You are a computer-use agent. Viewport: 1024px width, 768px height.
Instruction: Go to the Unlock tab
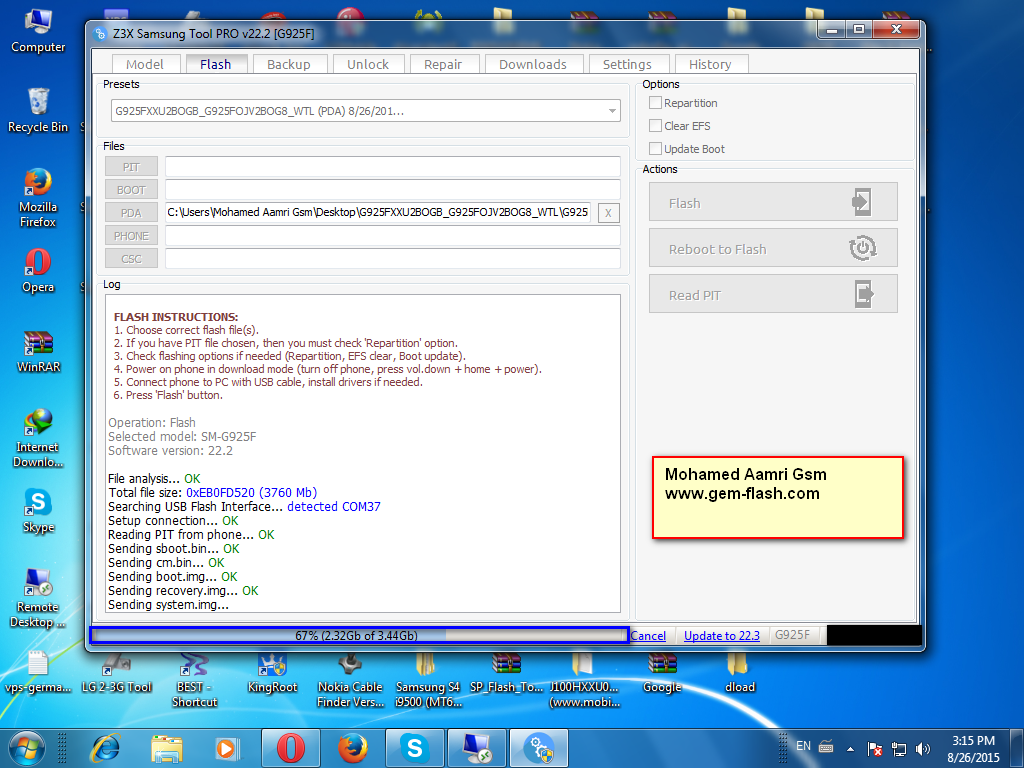368,64
